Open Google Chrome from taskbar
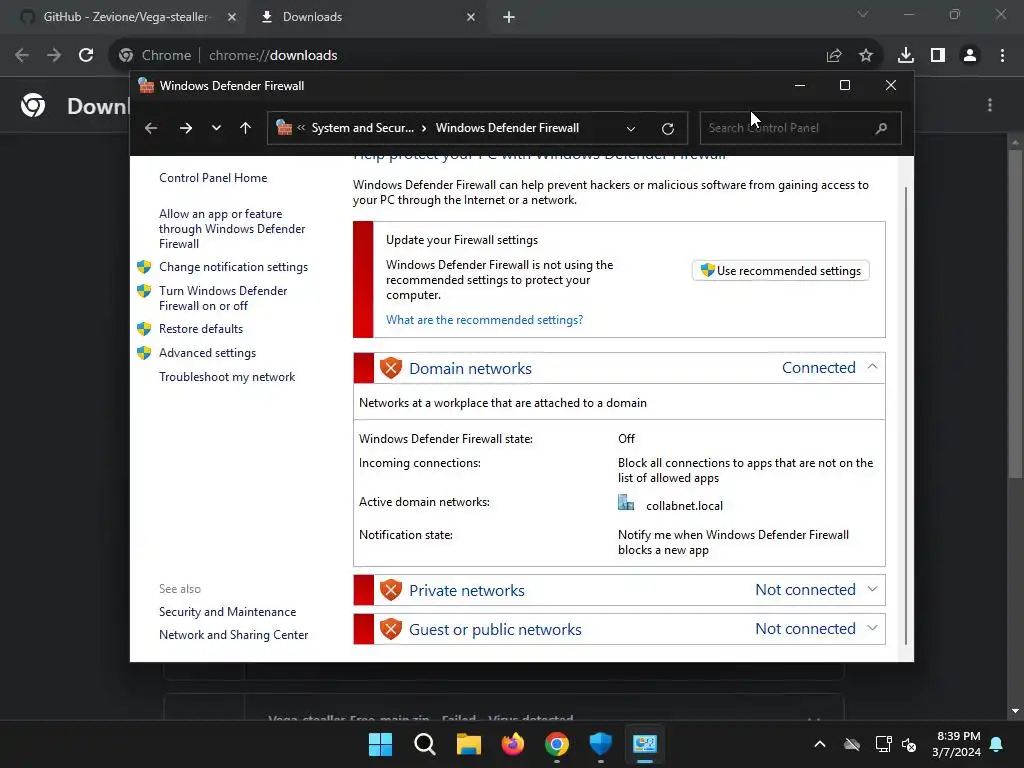The image size is (1024, 768). point(556,744)
